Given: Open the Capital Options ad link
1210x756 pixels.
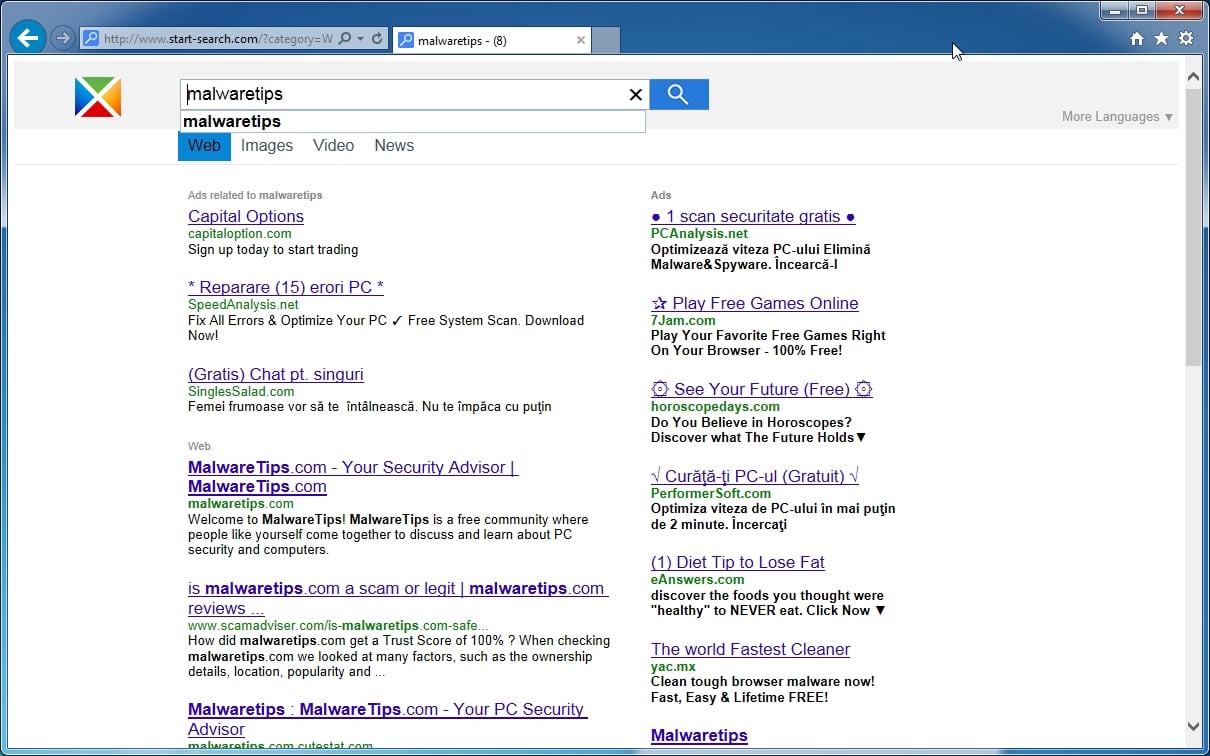Looking at the screenshot, I should coord(246,216).
